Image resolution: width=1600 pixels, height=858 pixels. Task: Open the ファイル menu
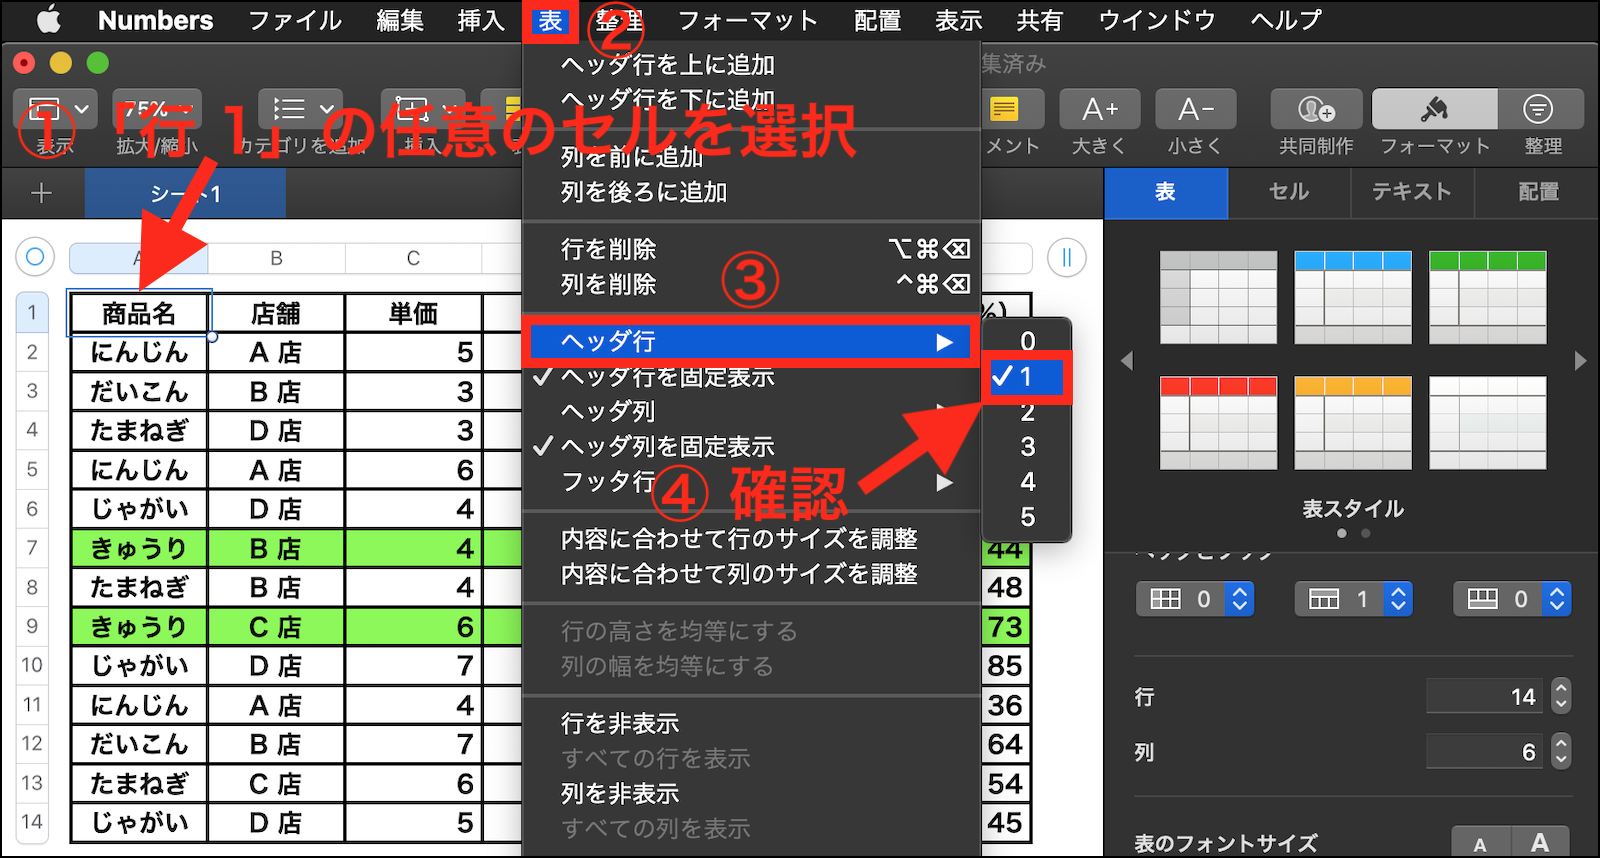click(295, 20)
